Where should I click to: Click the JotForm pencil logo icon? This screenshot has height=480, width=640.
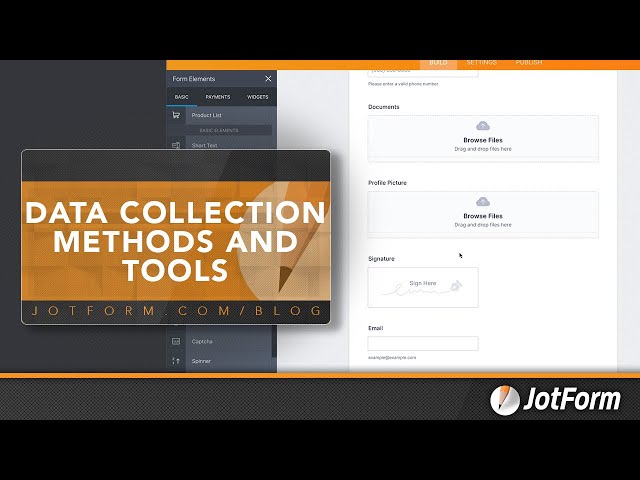point(505,400)
